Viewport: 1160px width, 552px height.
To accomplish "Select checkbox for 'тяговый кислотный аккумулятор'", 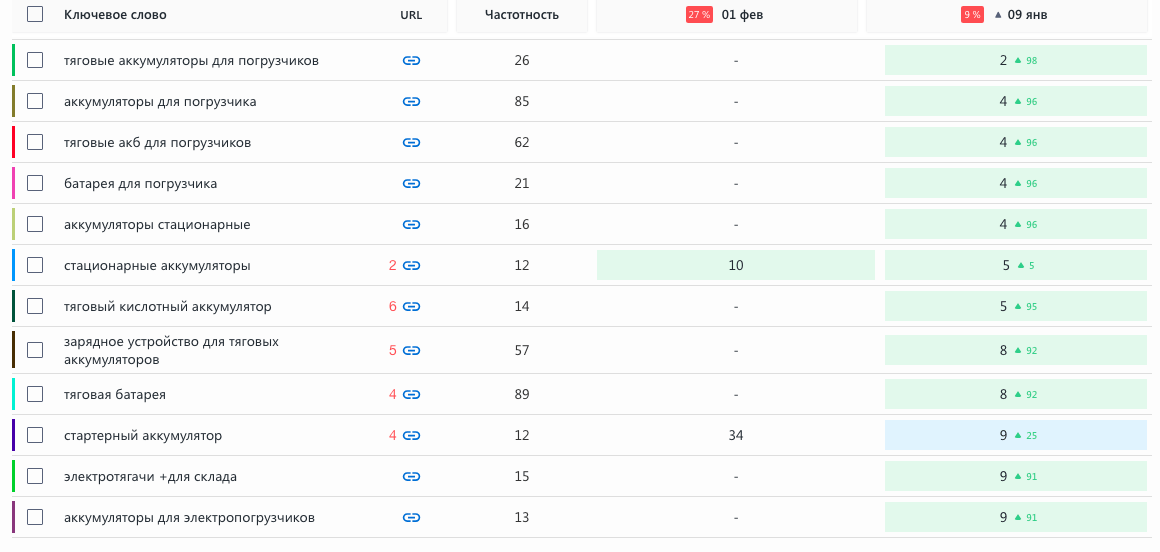I will click(35, 307).
